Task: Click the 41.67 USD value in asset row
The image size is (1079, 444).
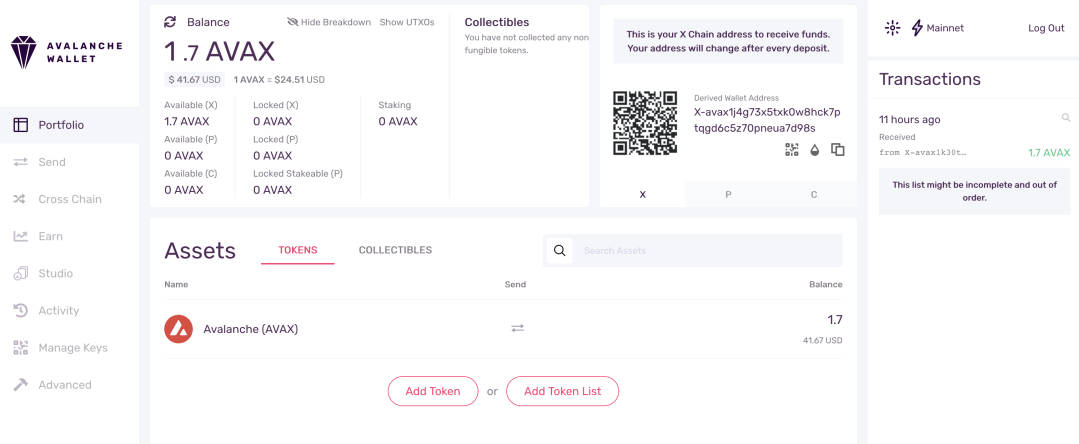Action: tap(822, 341)
